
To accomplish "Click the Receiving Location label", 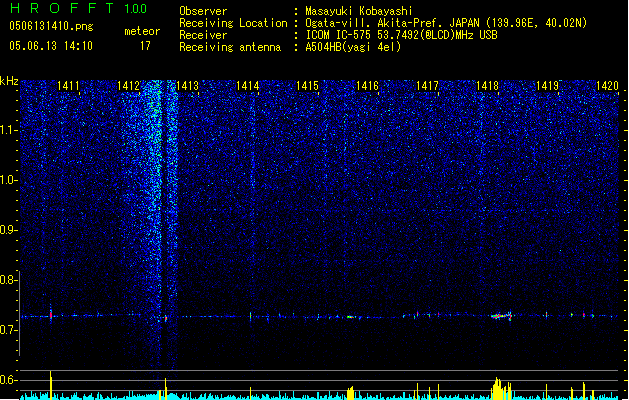I will pyautogui.click(x=233, y=23).
